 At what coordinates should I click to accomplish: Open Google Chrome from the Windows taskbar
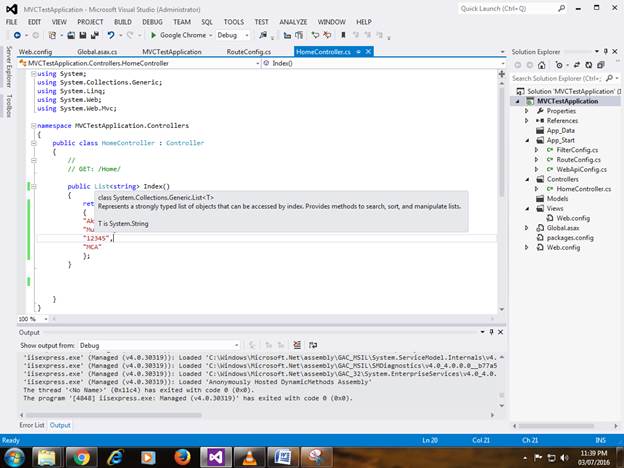(82, 455)
